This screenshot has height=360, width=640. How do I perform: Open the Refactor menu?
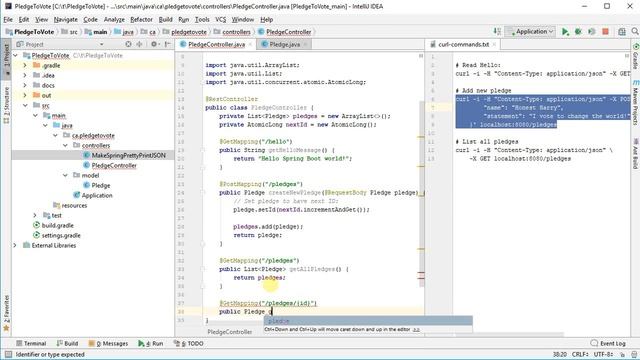click(x=141, y=19)
